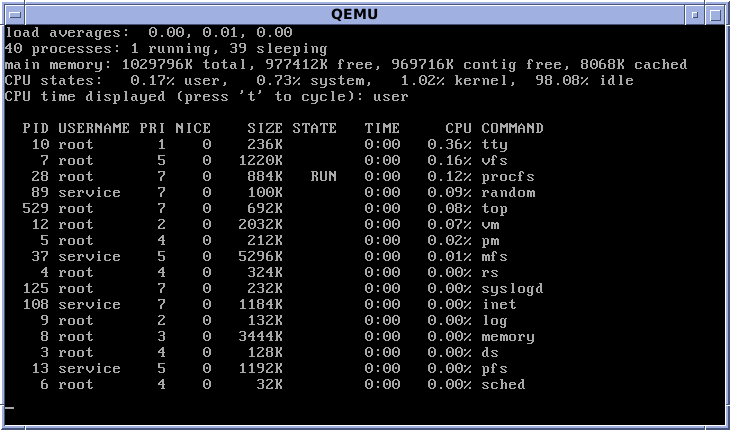Click the sched process command name
Image resolution: width=730 pixels, height=430 pixels.
(x=503, y=384)
